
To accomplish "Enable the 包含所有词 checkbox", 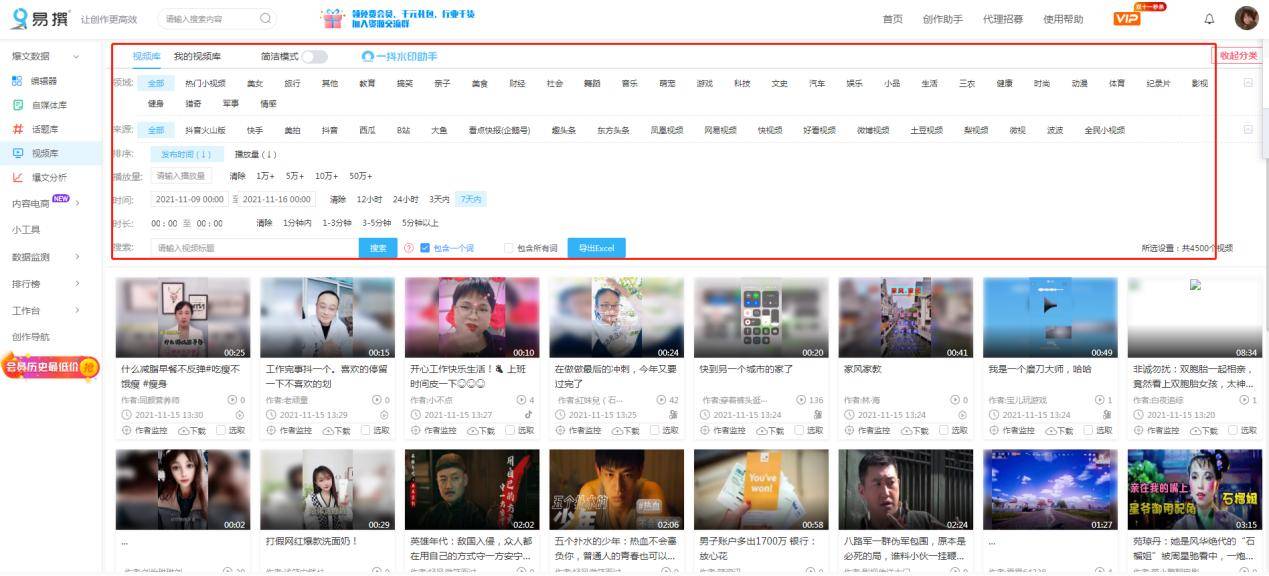I will [508, 246].
